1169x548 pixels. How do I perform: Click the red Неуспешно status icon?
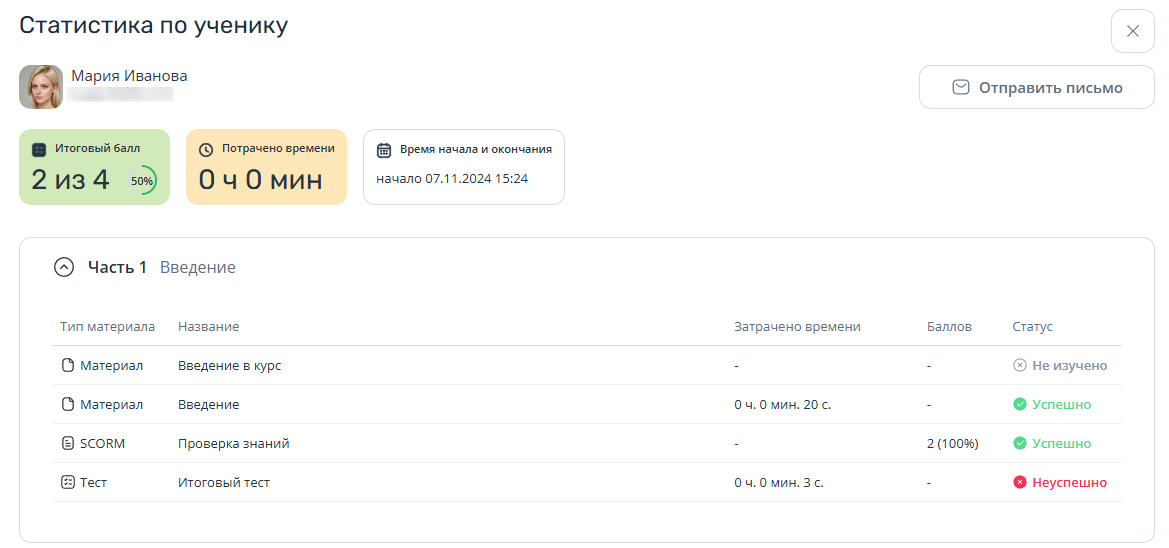[x=1020, y=482]
